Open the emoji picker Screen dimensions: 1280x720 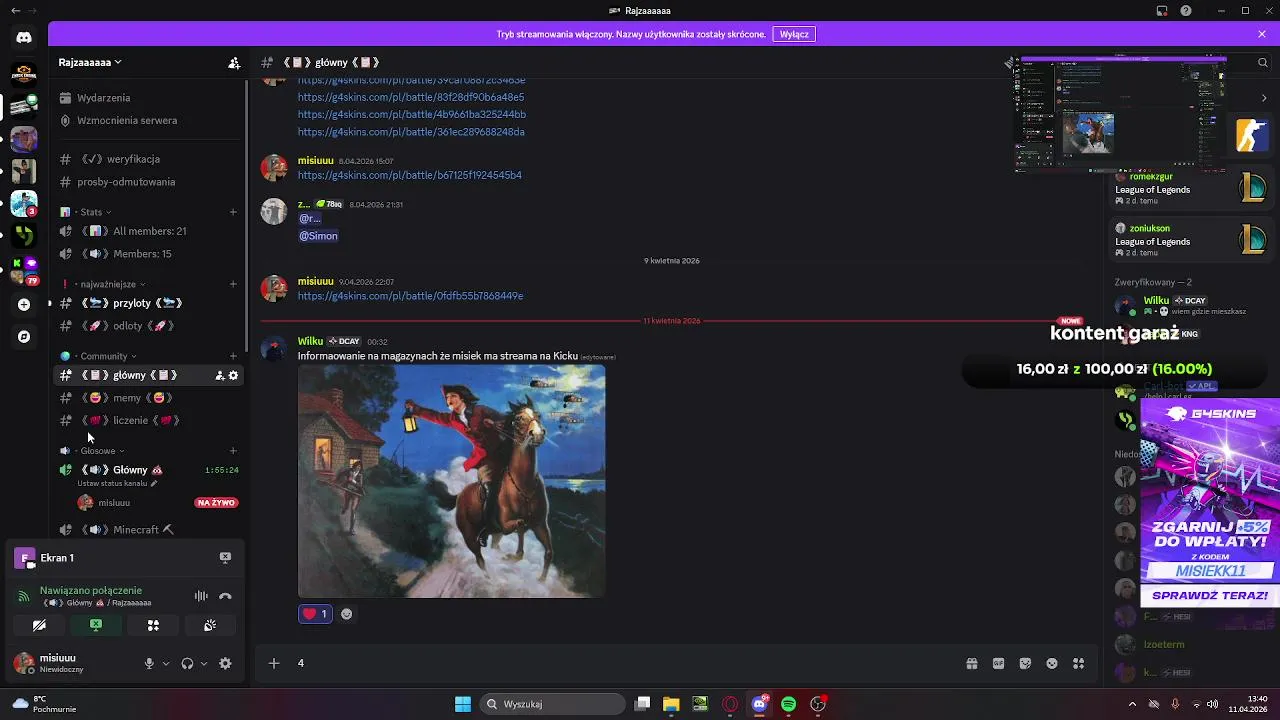pyautogui.click(x=1052, y=663)
